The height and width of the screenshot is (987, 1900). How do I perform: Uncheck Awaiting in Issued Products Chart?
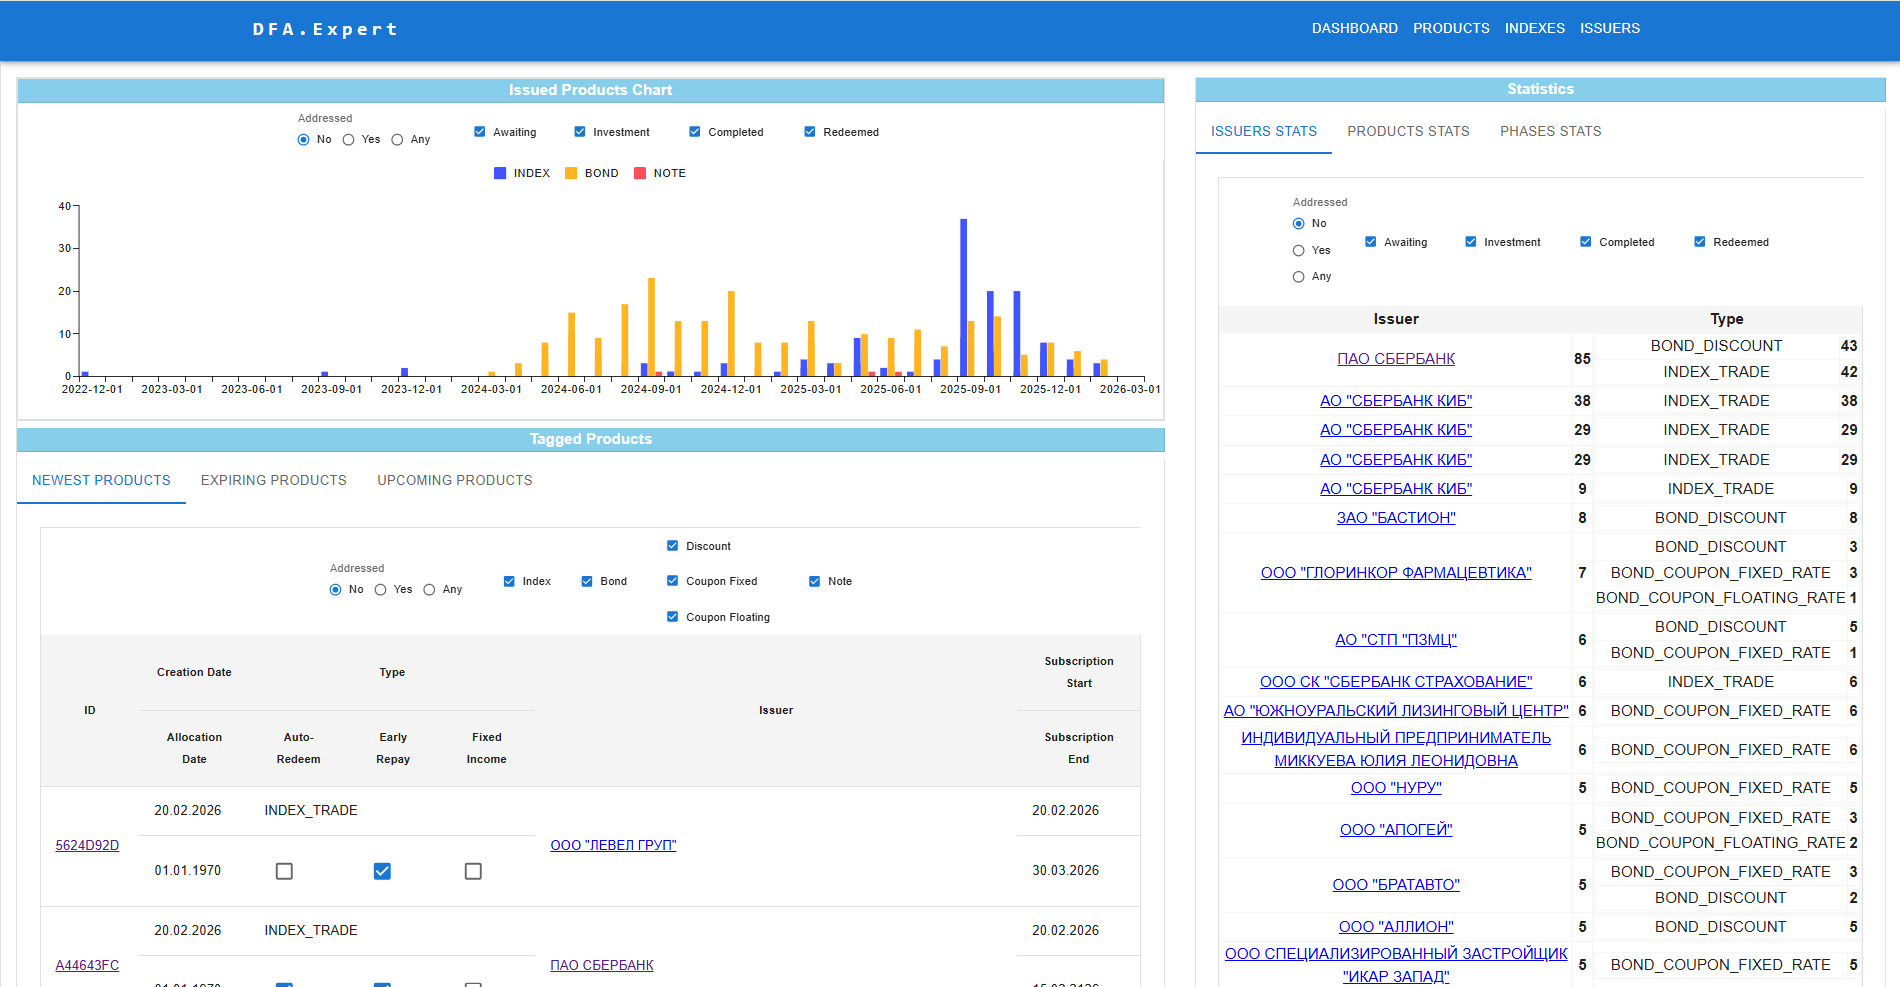pos(480,132)
